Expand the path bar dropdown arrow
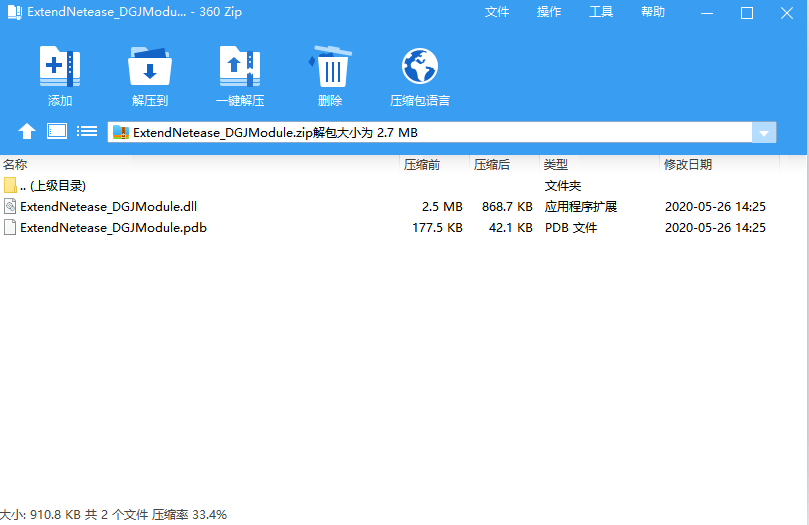This screenshot has width=809, height=525. click(764, 133)
